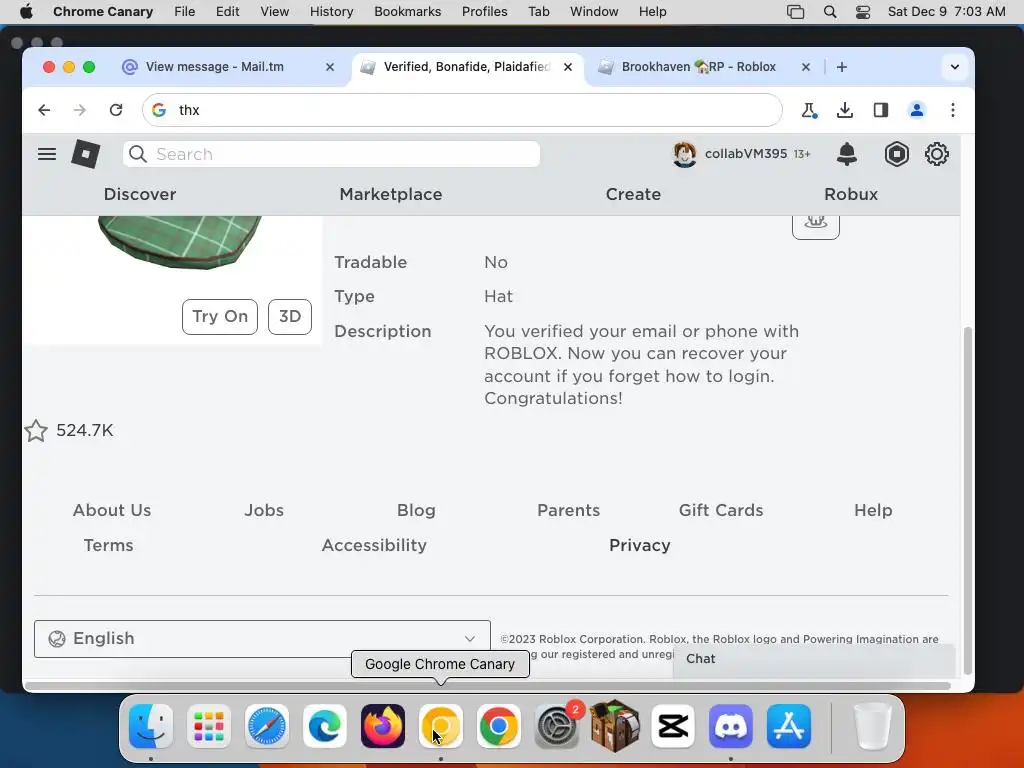The height and width of the screenshot is (768, 1024).
Task: Go to the Discover page
Action: pos(140,195)
